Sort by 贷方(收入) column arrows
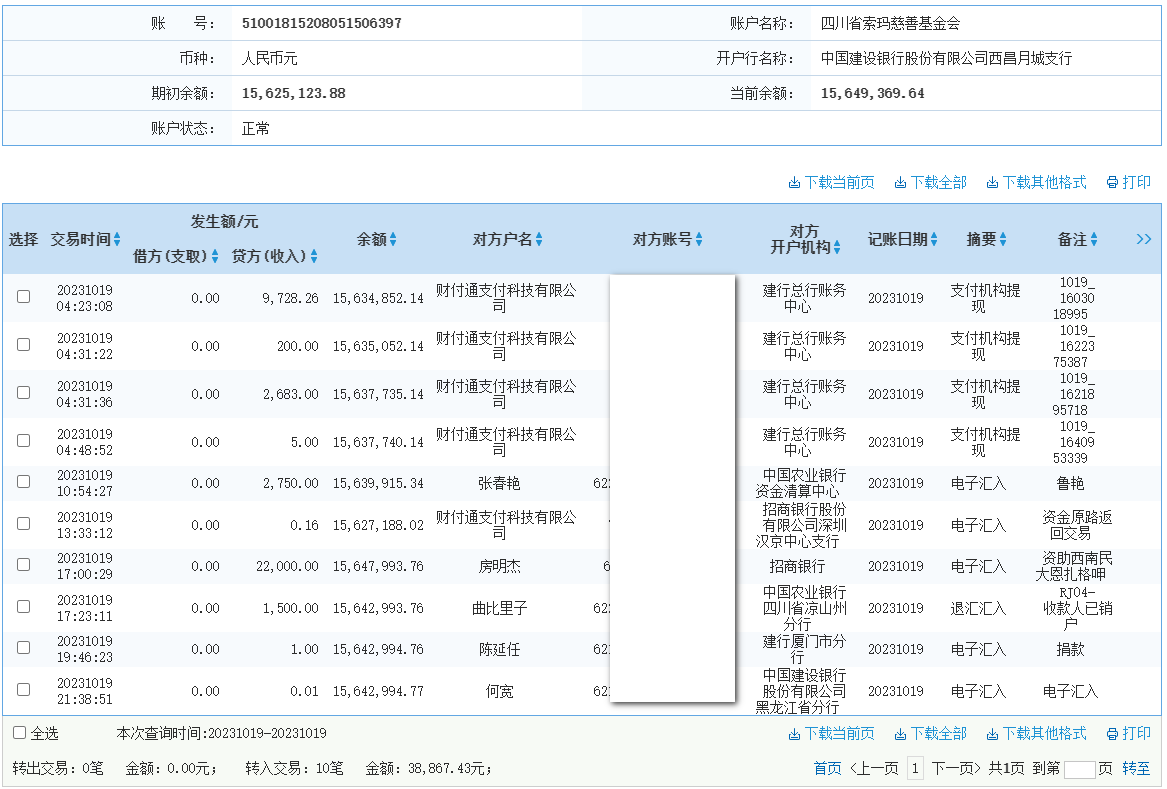Screen dimensions: 1167x789 click(x=314, y=257)
